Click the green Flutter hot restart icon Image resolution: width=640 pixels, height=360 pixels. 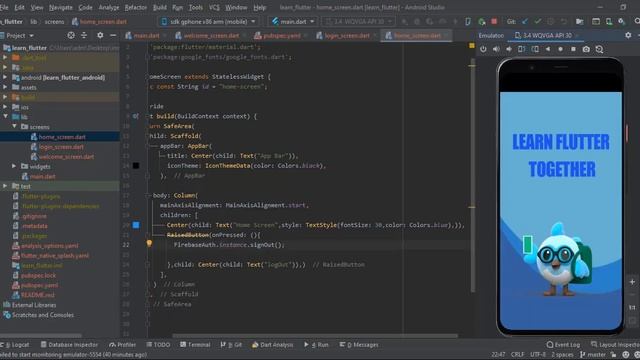click(482, 21)
